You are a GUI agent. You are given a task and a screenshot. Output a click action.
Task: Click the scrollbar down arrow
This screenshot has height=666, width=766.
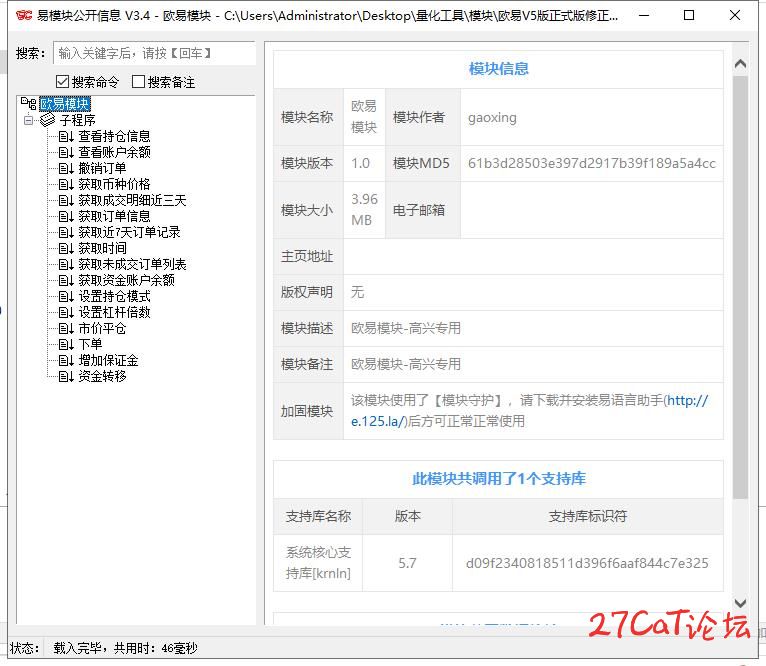(x=741, y=603)
